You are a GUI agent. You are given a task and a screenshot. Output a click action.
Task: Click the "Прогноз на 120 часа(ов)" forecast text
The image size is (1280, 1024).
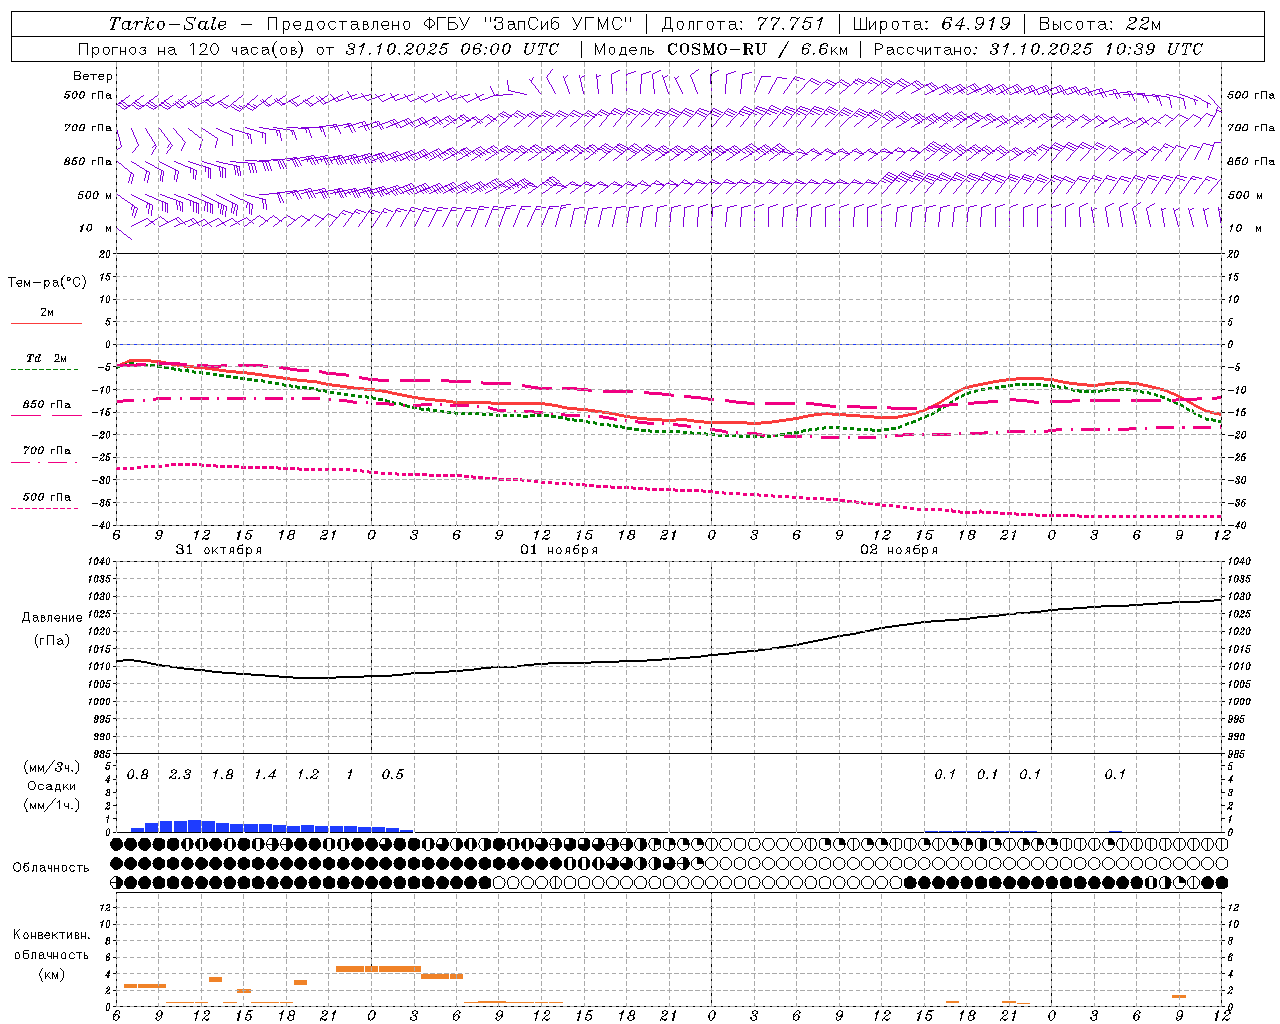pyautogui.click(x=191, y=49)
